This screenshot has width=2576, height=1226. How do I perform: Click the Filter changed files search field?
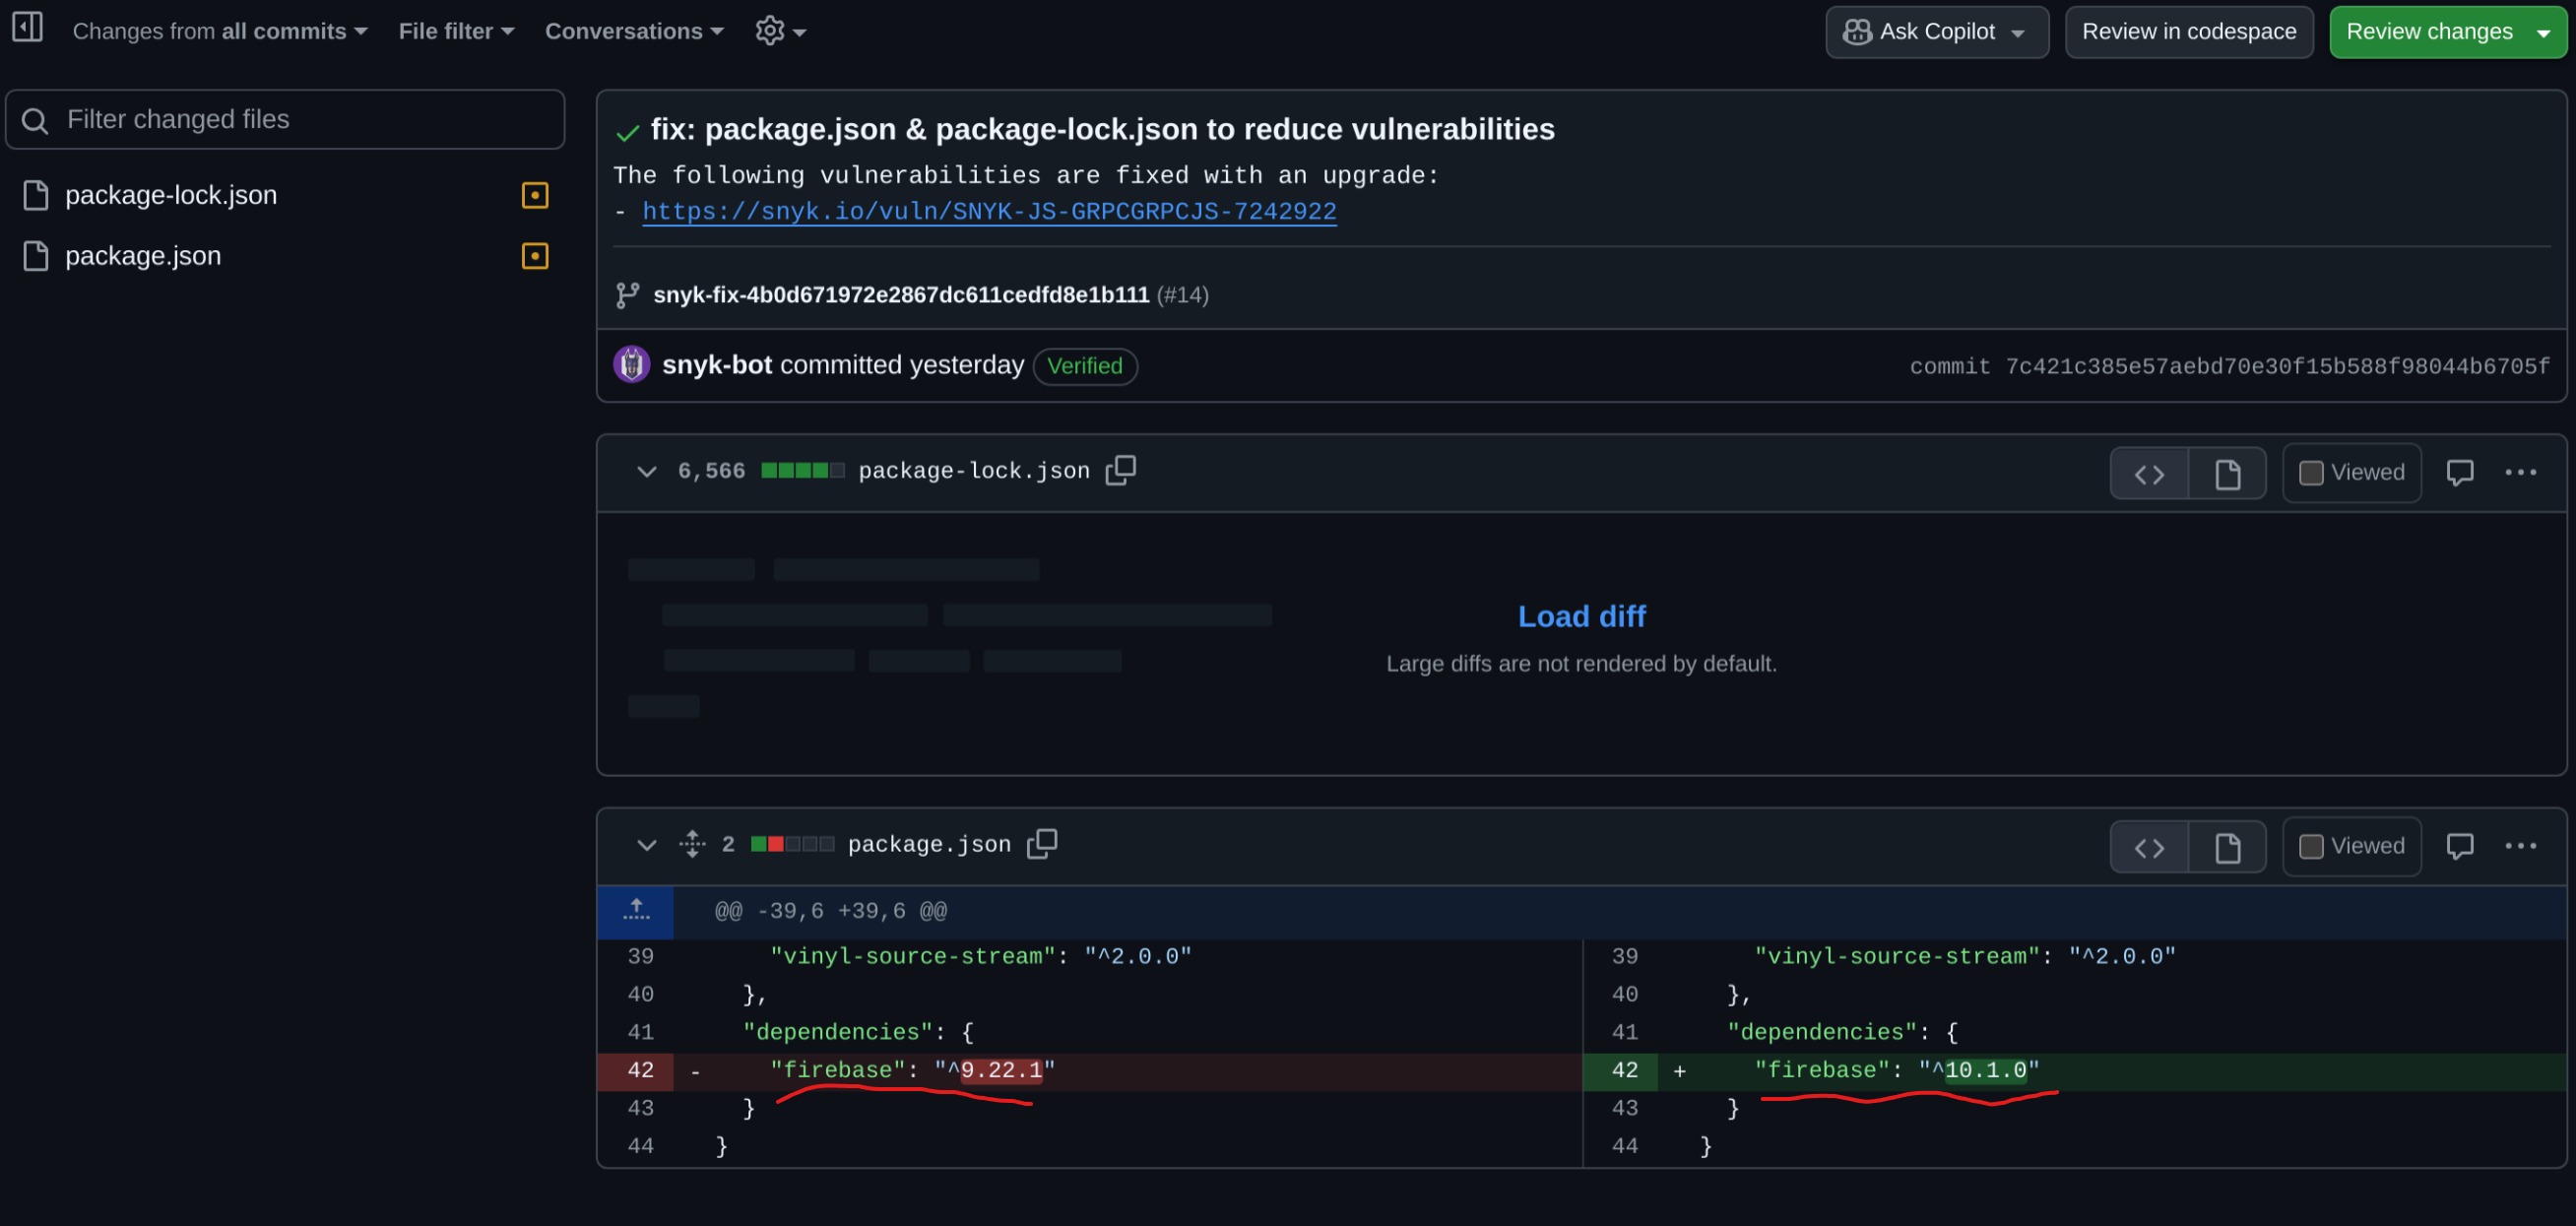(x=285, y=120)
